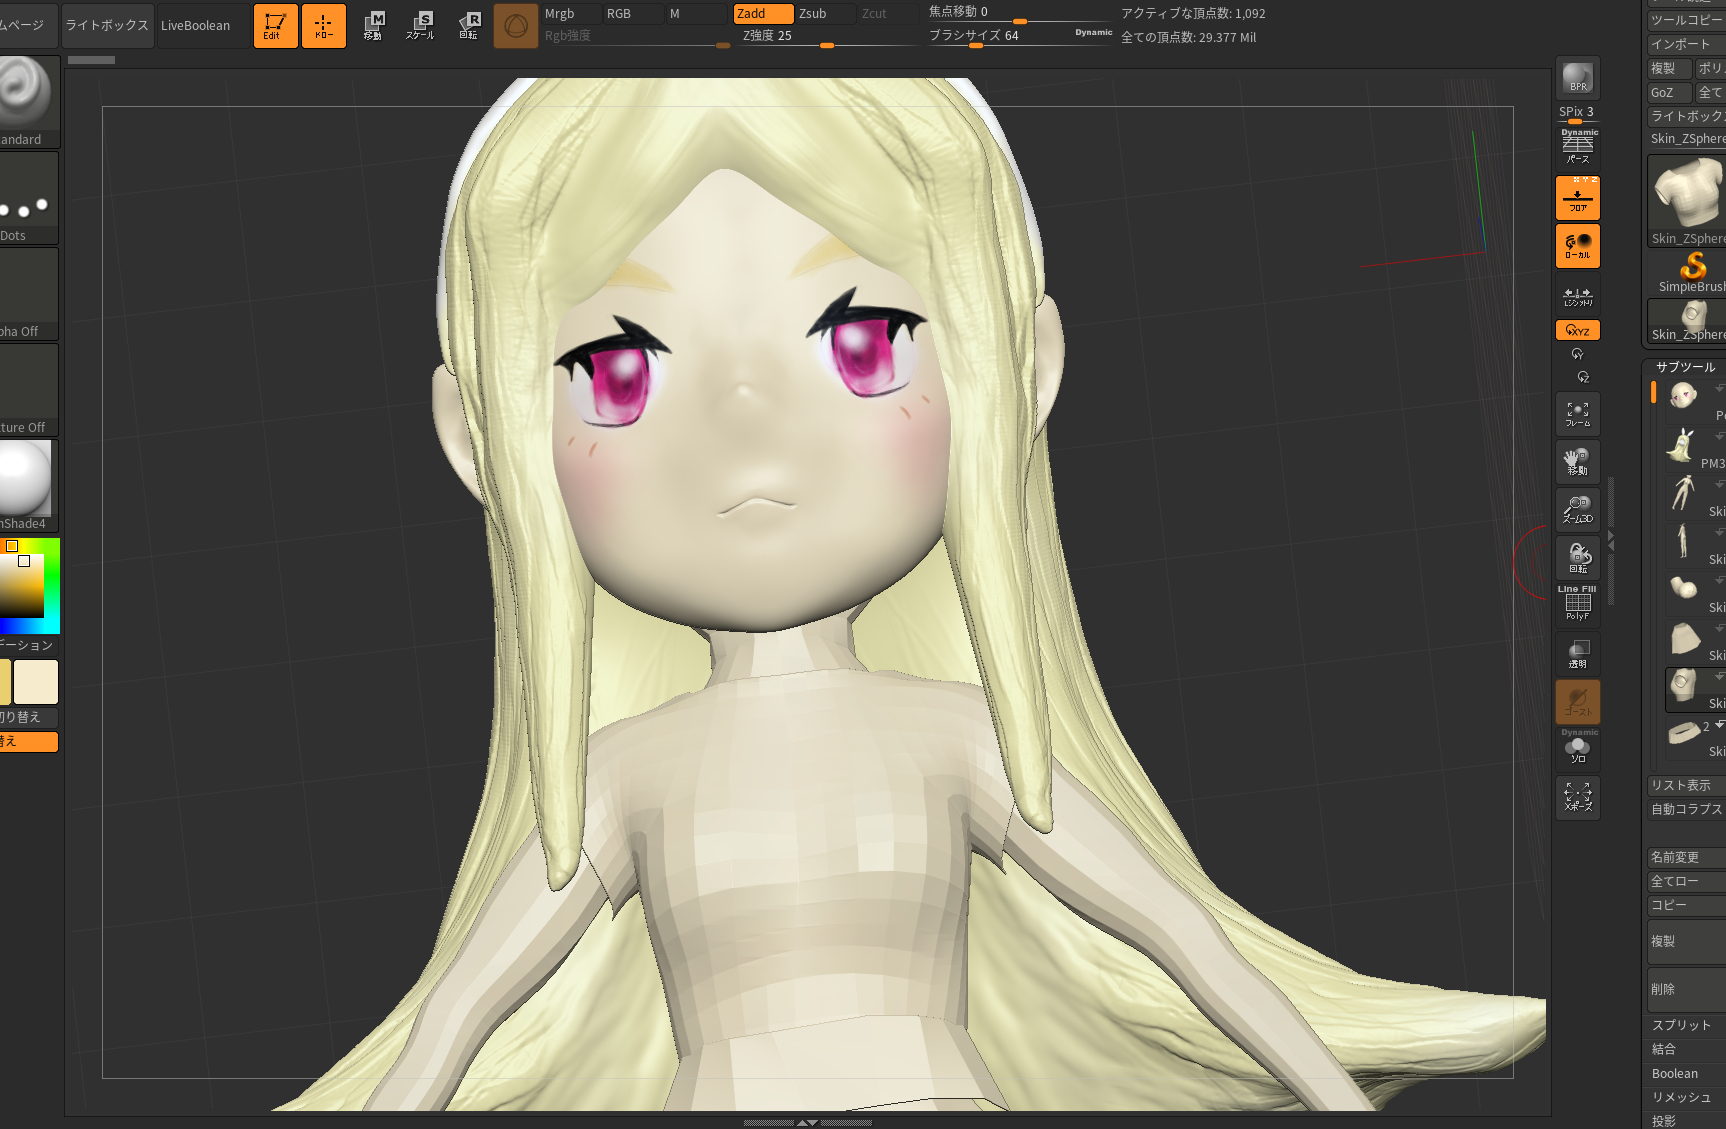Click the Move (移動) hand icon in right shelf
The width and height of the screenshot is (1726, 1129).
pyautogui.click(x=1578, y=462)
